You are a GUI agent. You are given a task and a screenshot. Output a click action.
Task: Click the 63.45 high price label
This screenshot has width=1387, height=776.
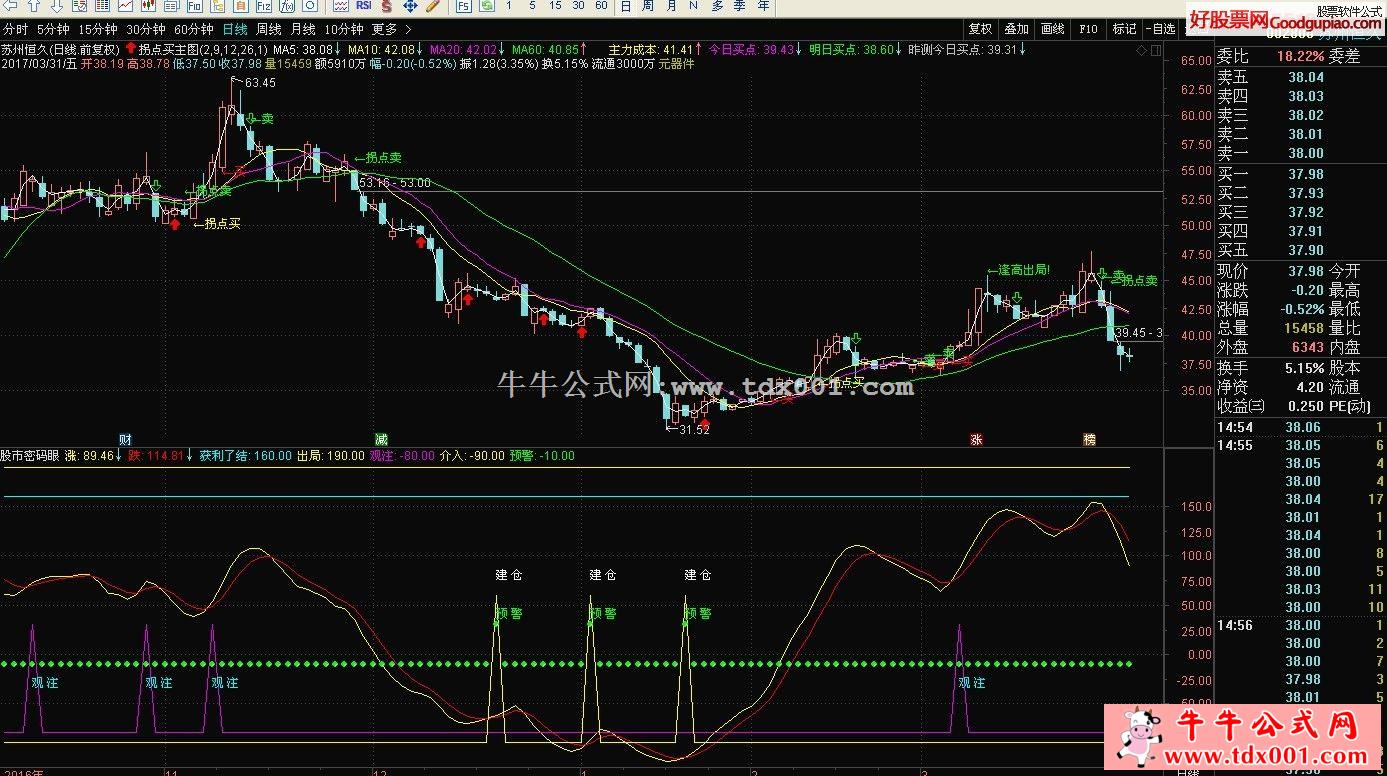259,82
